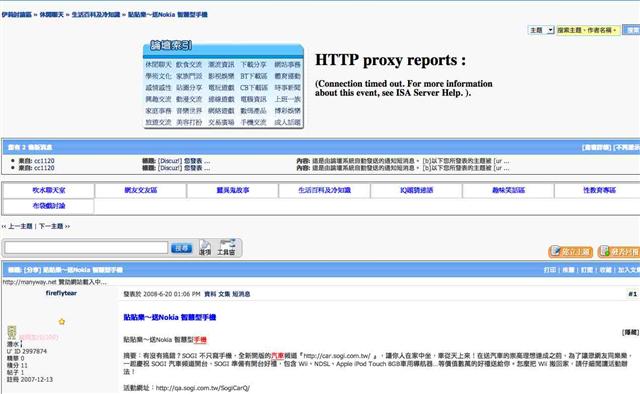Focus the in-thread search text box

[86, 247]
